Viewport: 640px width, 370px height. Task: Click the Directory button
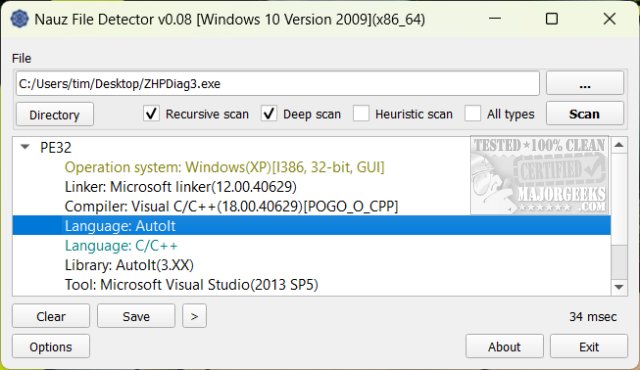pyautogui.click(x=54, y=115)
